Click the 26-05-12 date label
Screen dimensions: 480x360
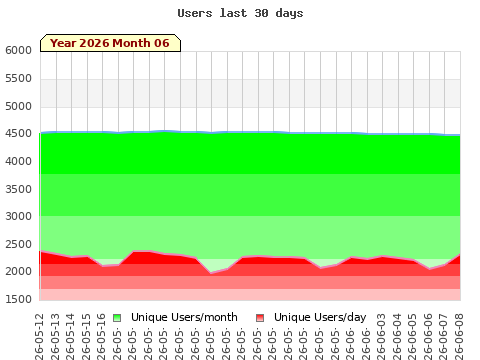39,337
